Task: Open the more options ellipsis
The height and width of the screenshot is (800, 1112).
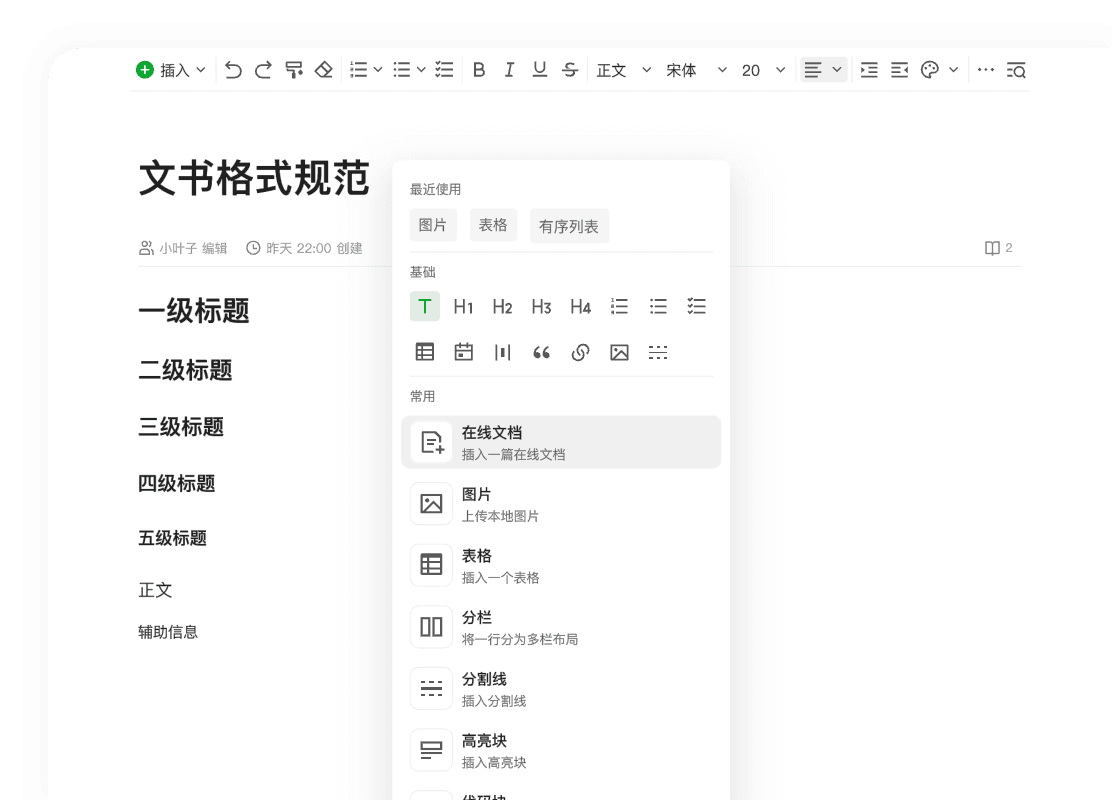Action: pyautogui.click(x=986, y=70)
